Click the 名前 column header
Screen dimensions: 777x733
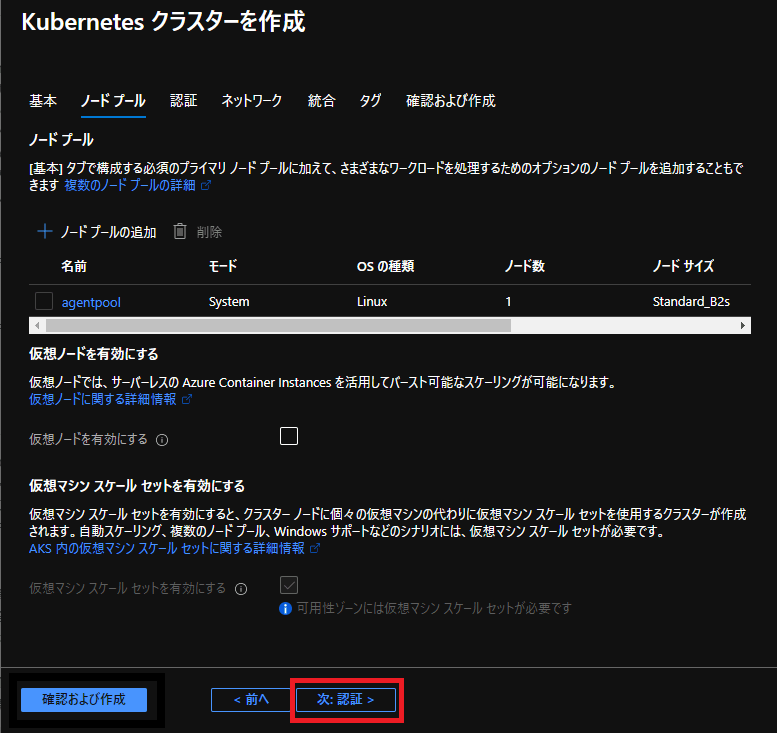point(74,266)
